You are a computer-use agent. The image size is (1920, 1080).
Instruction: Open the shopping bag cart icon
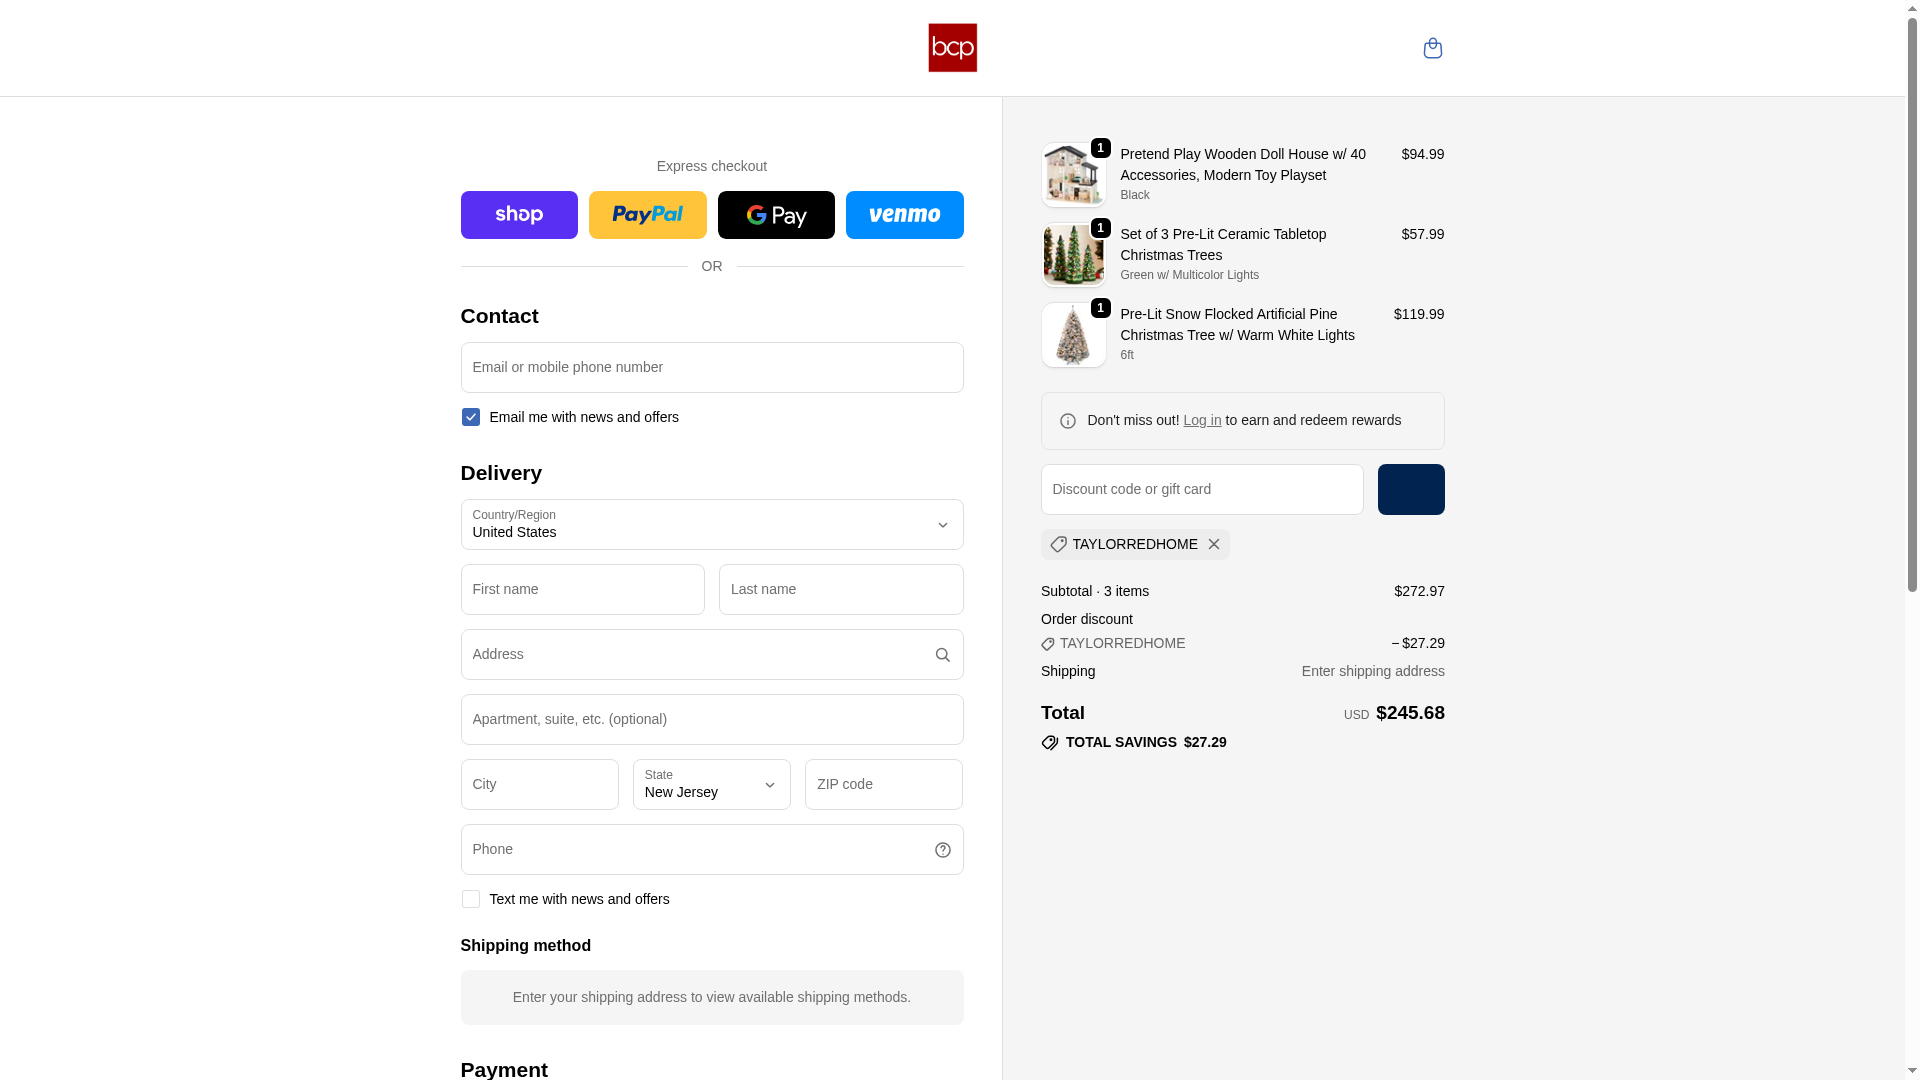[1432, 48]
